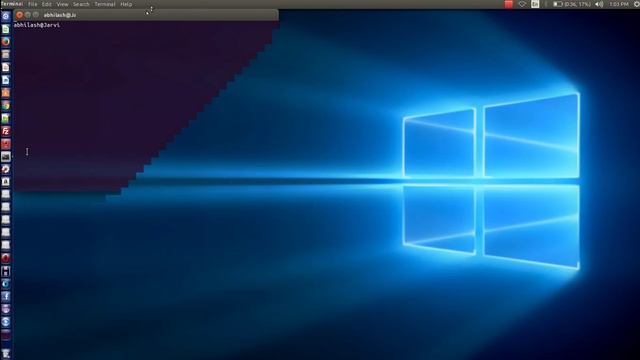Open the Help menu
Viewport: 640px width, 360px height.
tap(126, 4)
